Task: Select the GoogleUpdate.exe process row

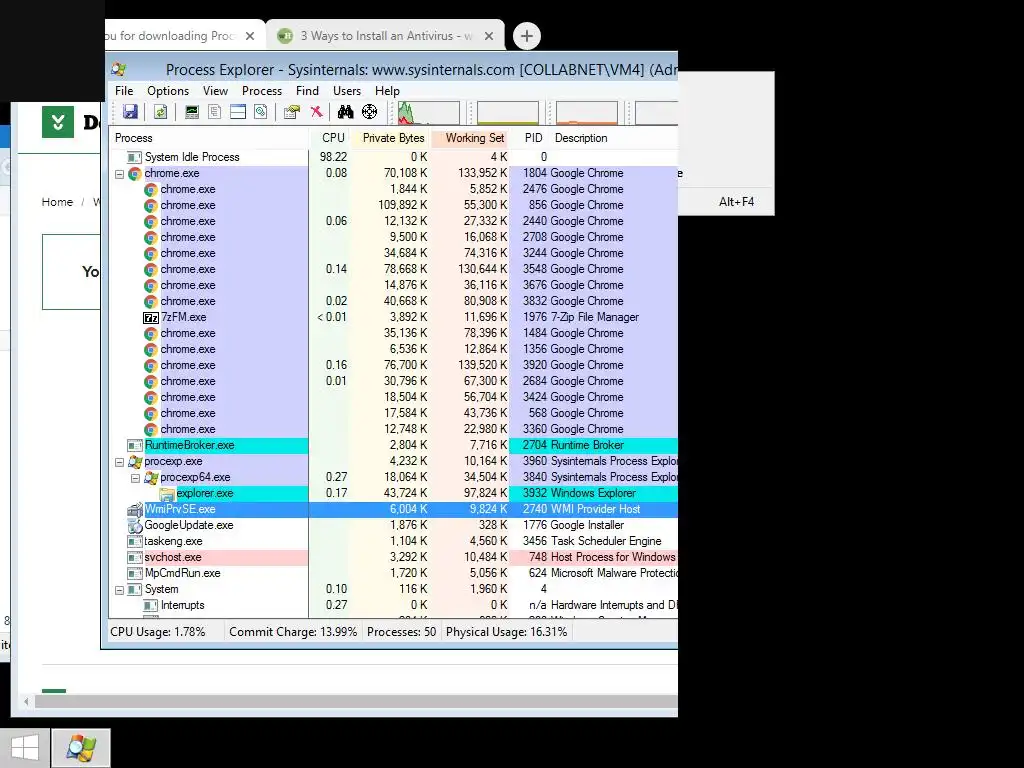Action: pos(394,525)
